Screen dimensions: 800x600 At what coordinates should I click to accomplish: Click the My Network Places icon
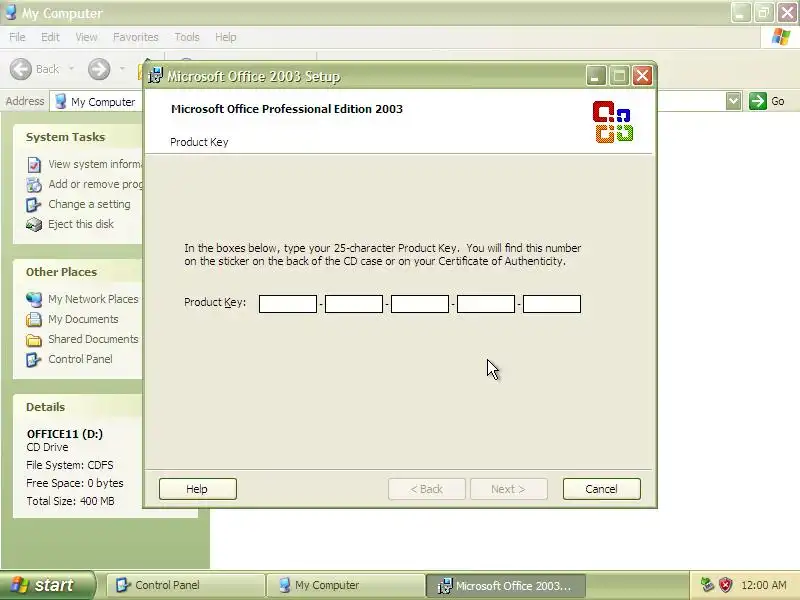click(34, 299)
